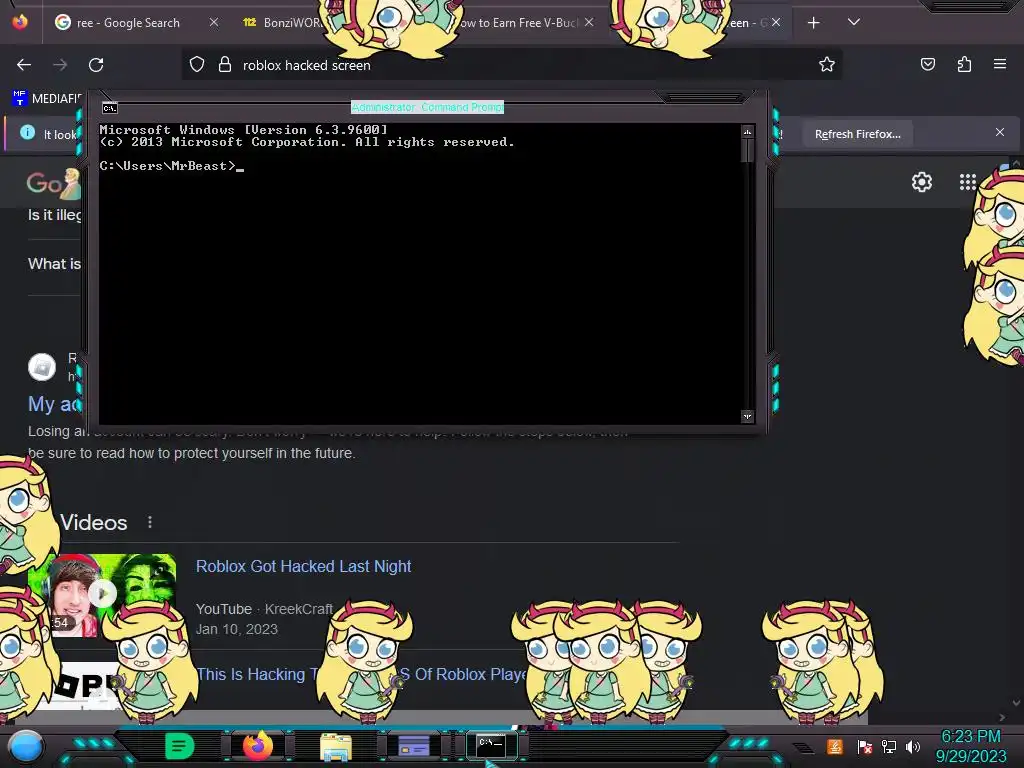Close the 'Earn Free V-Bucks' tab
The image size is (1024, 768).
click(x=589, y=22)
